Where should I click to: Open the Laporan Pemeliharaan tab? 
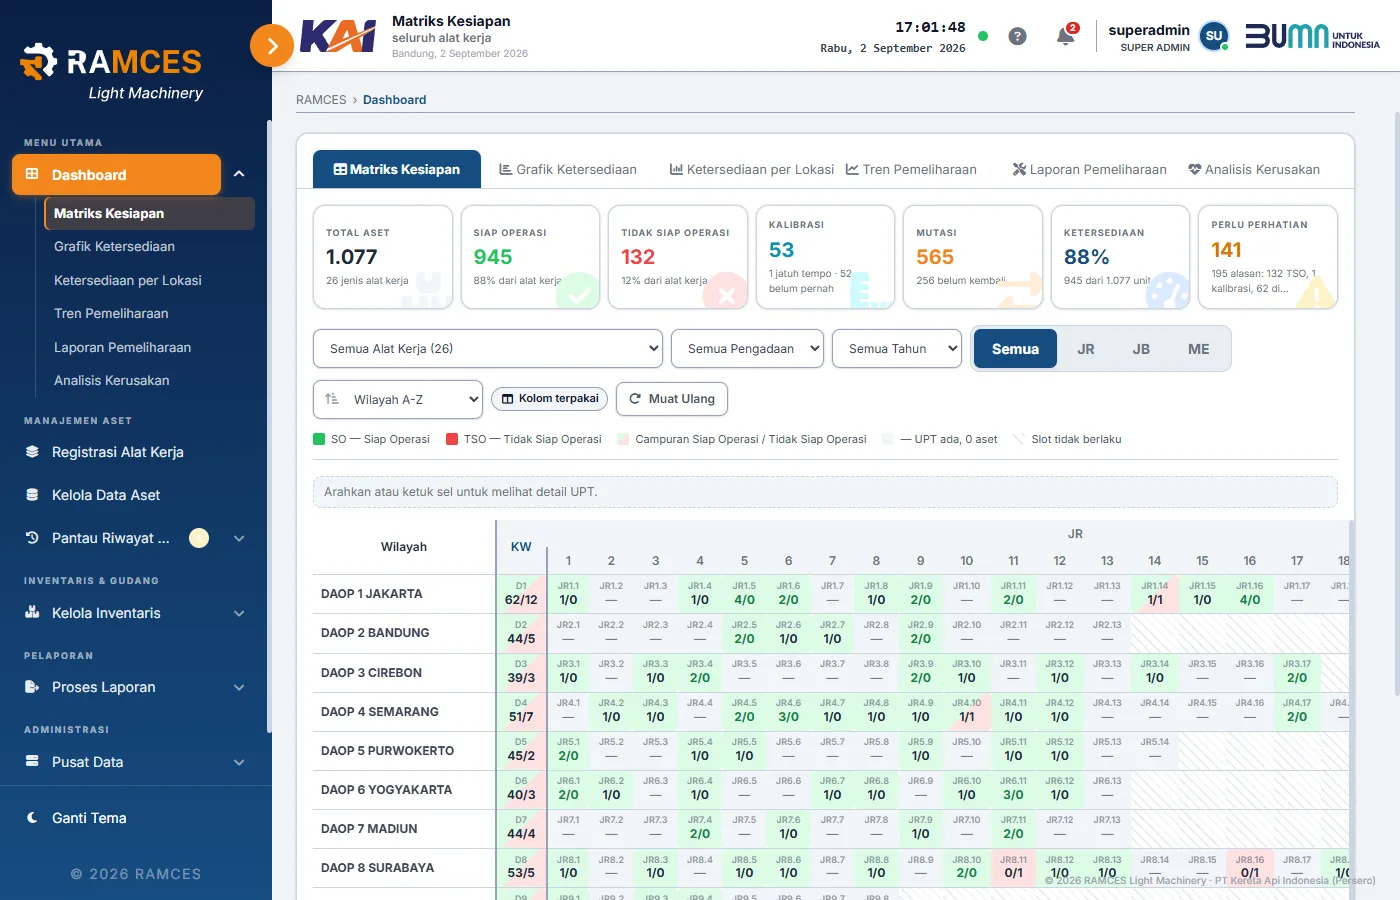pyautogui.click(x=1089, y=170)
